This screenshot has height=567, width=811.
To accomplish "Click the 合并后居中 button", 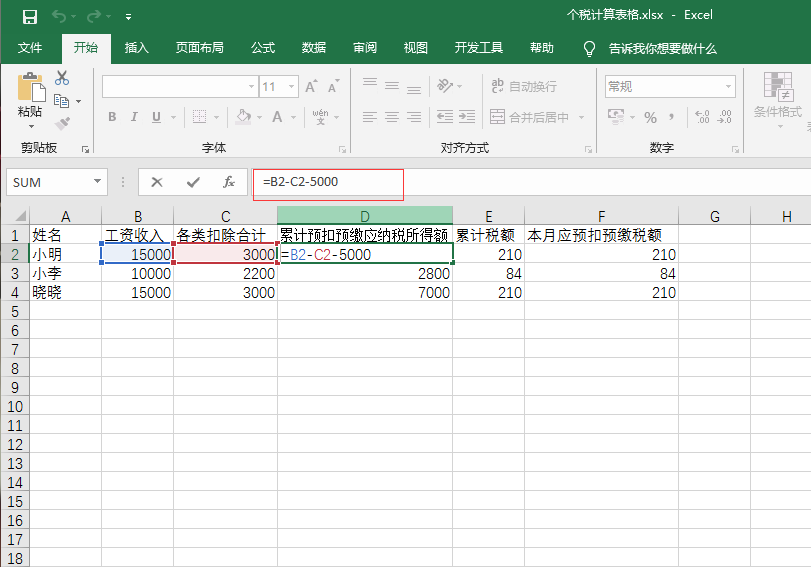I will [x=530, y=117].
